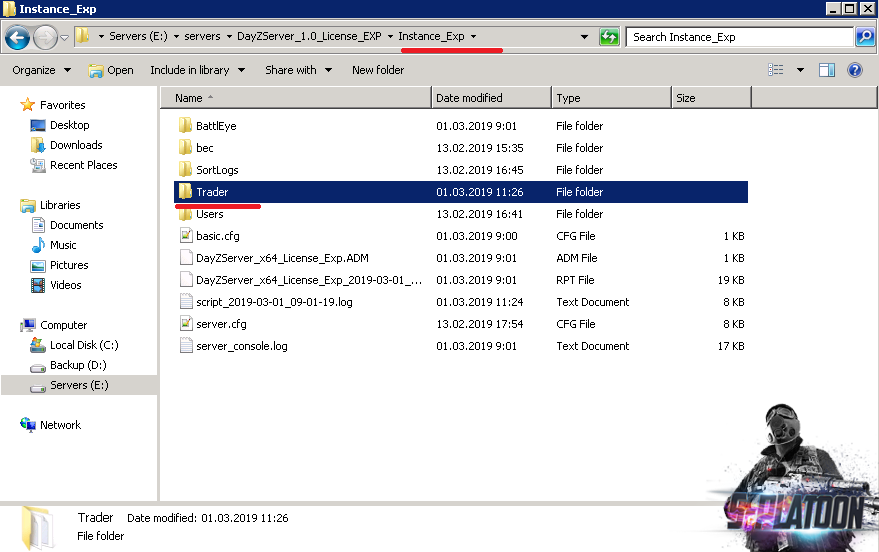
Task: Open Videos library icon
Action: click(38, 285)
